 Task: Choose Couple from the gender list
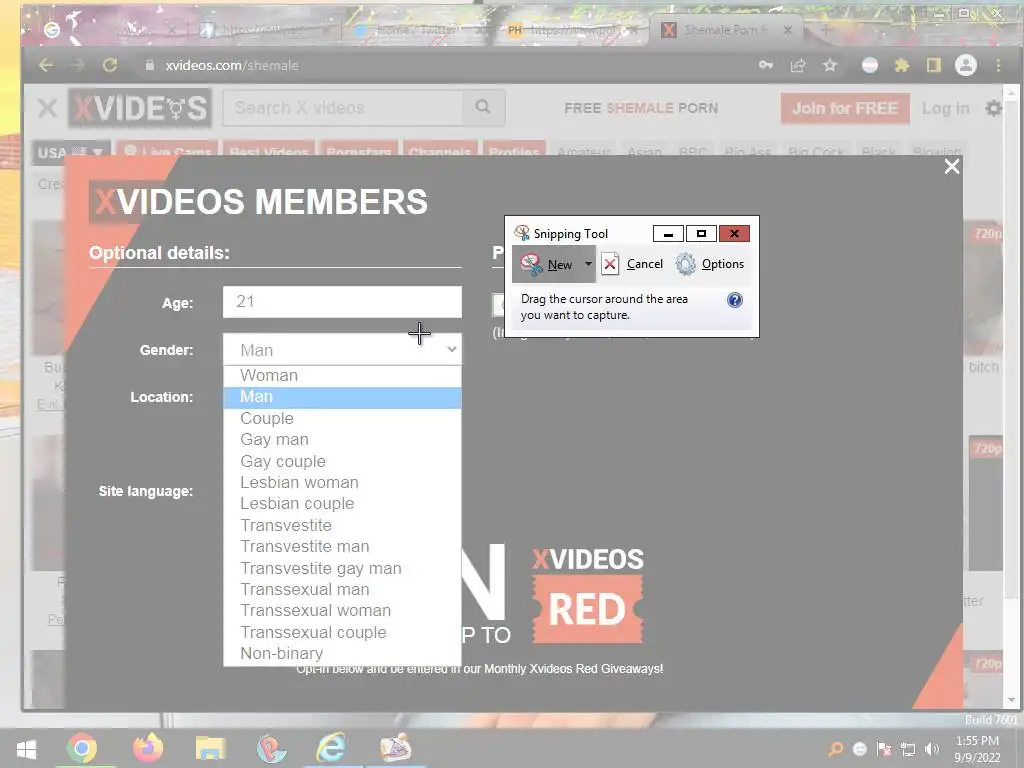(x=342, y=419)
